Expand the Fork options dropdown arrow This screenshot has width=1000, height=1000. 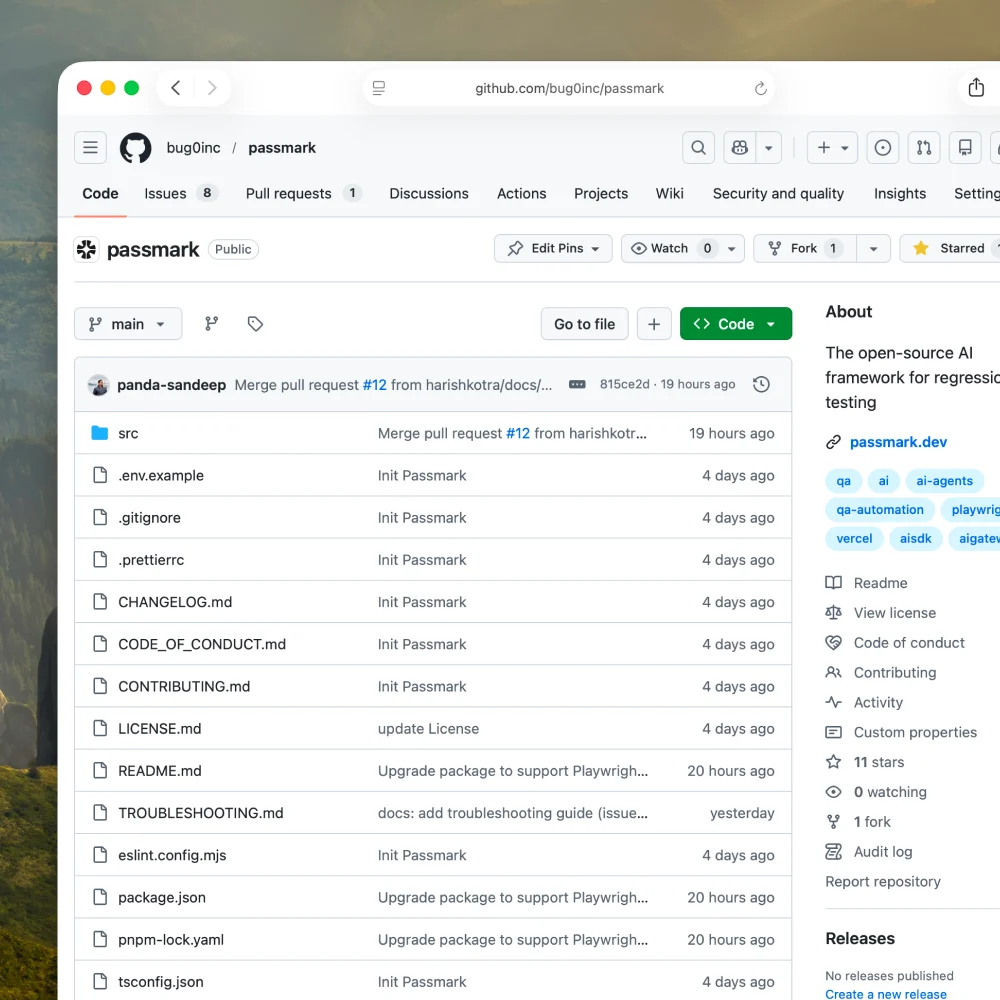coord(873,248)
